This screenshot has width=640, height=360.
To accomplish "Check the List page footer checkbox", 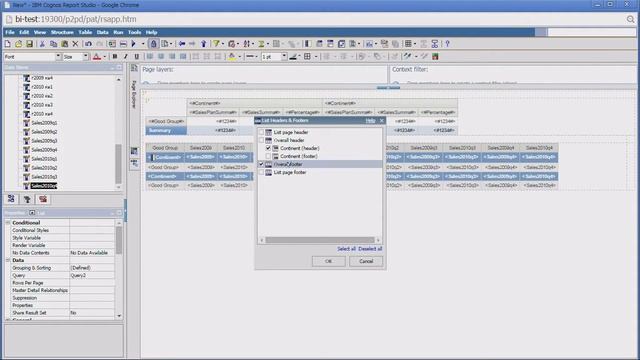I will [x=261, y=172].
